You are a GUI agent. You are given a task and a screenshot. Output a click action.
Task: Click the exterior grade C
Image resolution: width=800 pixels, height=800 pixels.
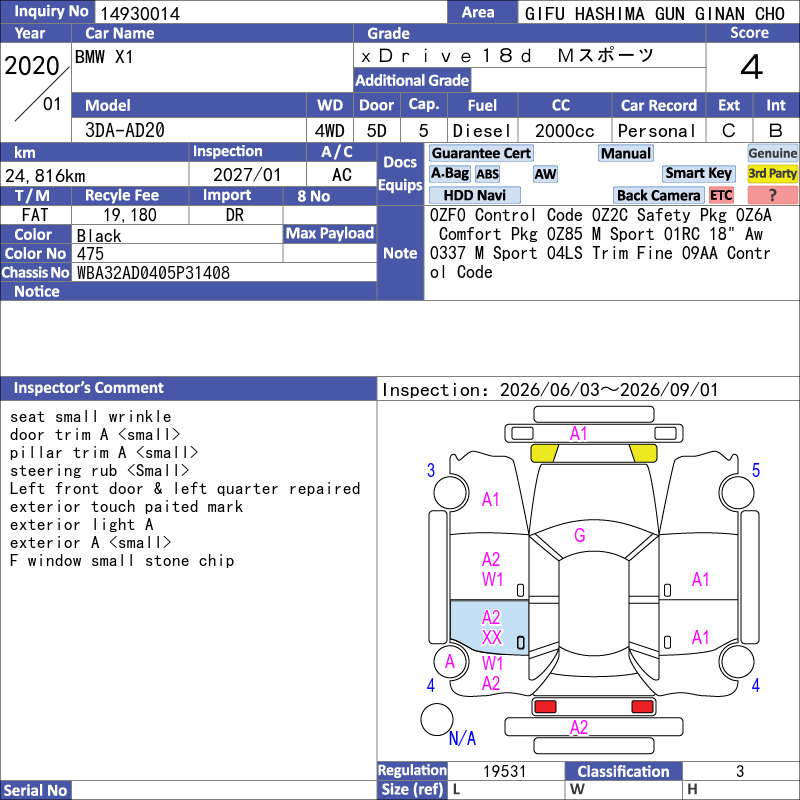(729, 131)
